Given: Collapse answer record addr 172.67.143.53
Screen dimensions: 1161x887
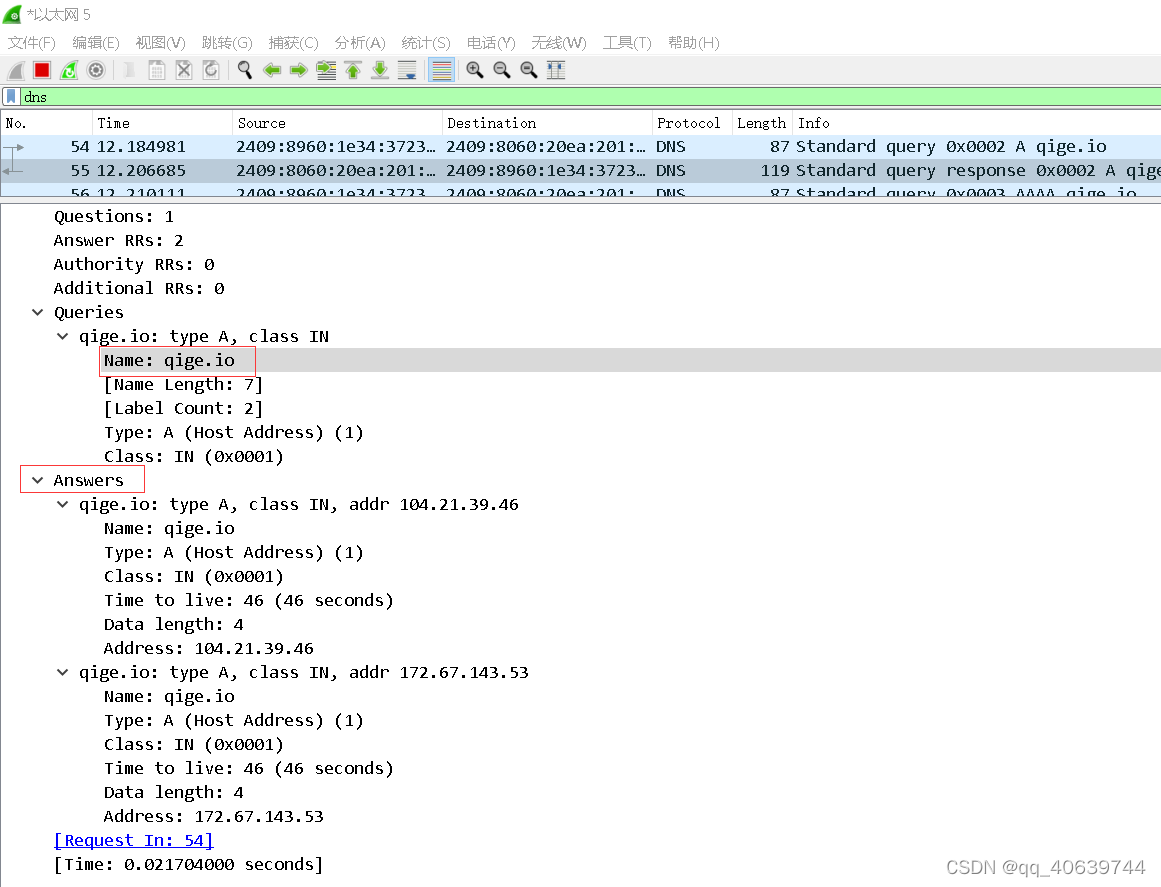Looking at the screenshot, I should point(63,672).
